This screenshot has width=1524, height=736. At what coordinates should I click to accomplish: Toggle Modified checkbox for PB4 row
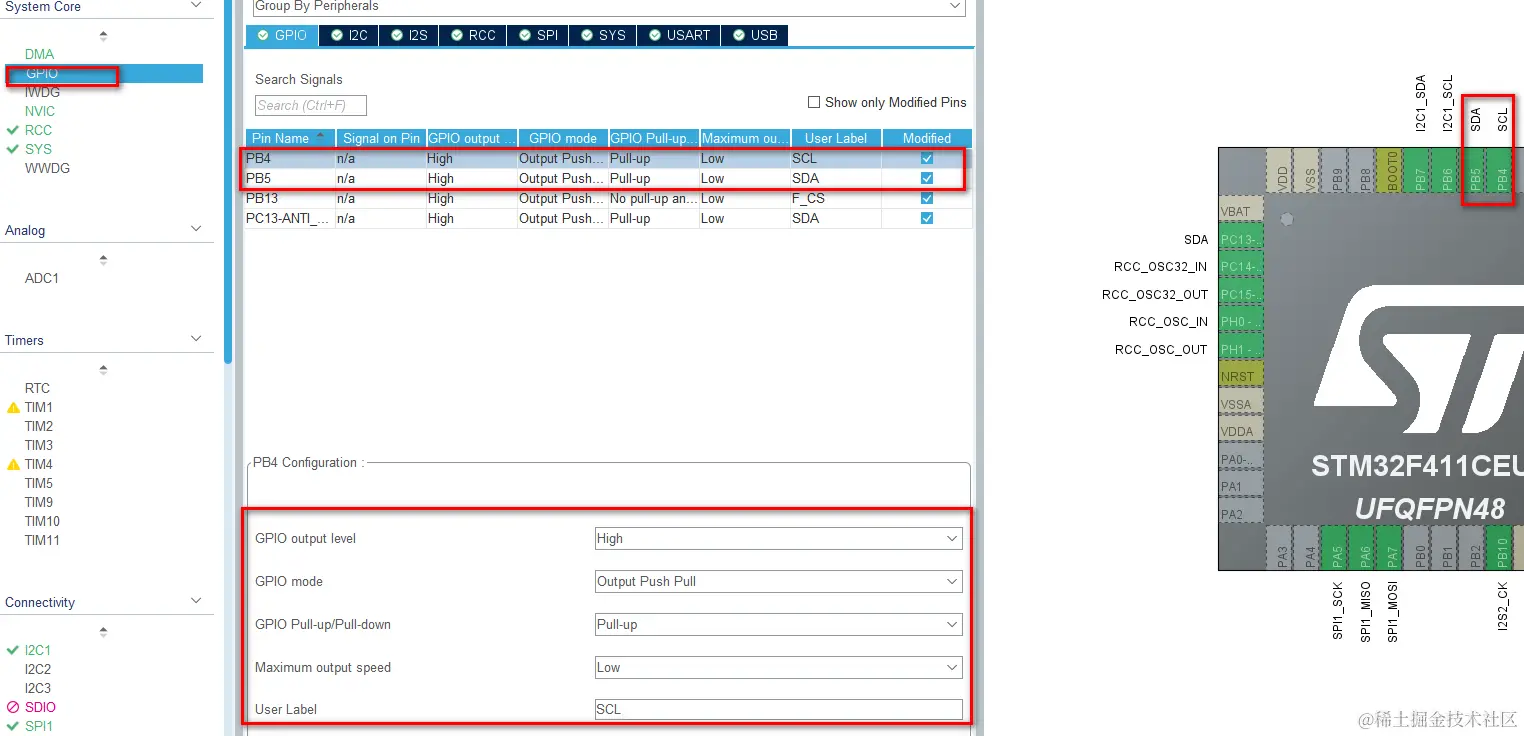[x=927, y=158]
